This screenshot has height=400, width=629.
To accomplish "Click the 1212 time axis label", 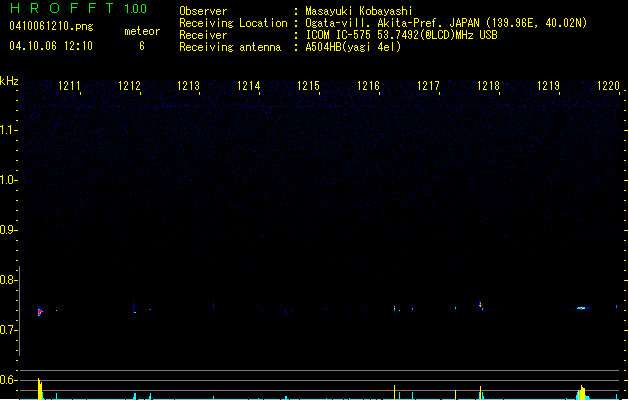I will (129, 86).
